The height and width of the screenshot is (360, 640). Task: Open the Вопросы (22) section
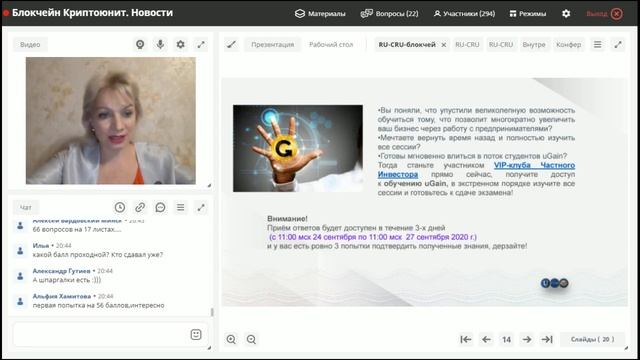pyautogui.click(x=389, y=13)
